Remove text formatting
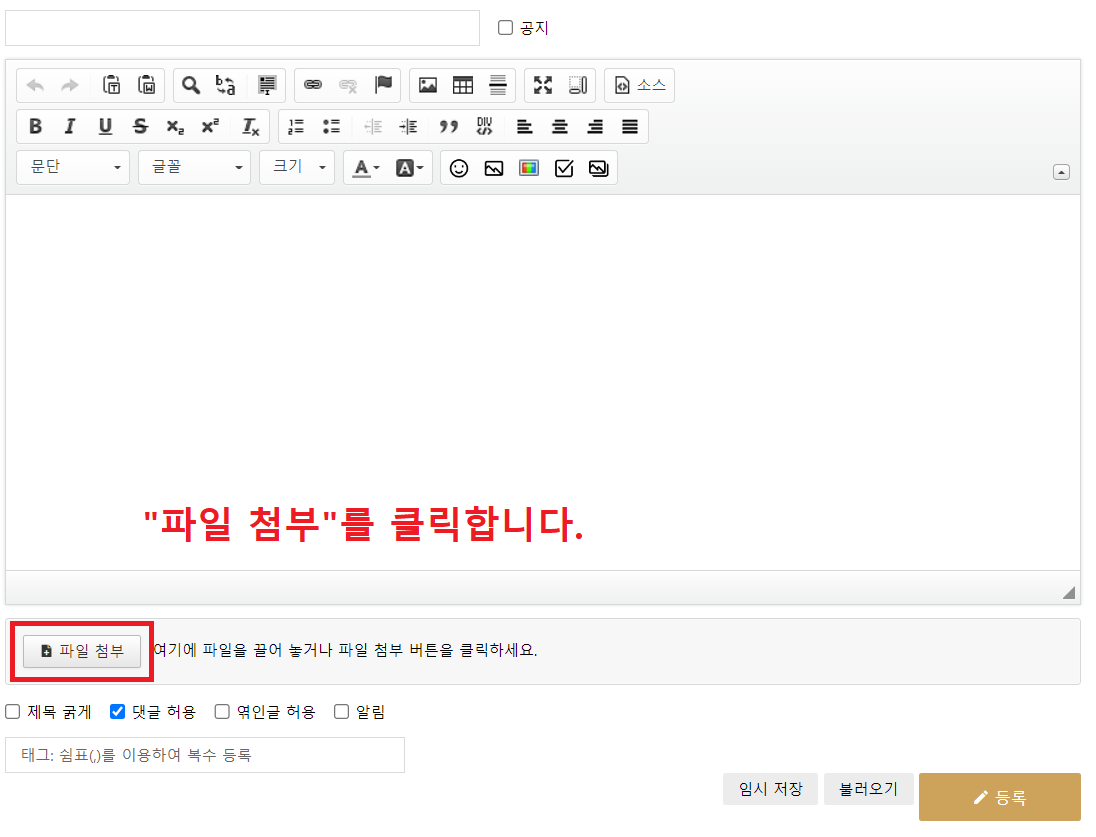This screenshot has width=1096, height=837. (250, 127)
